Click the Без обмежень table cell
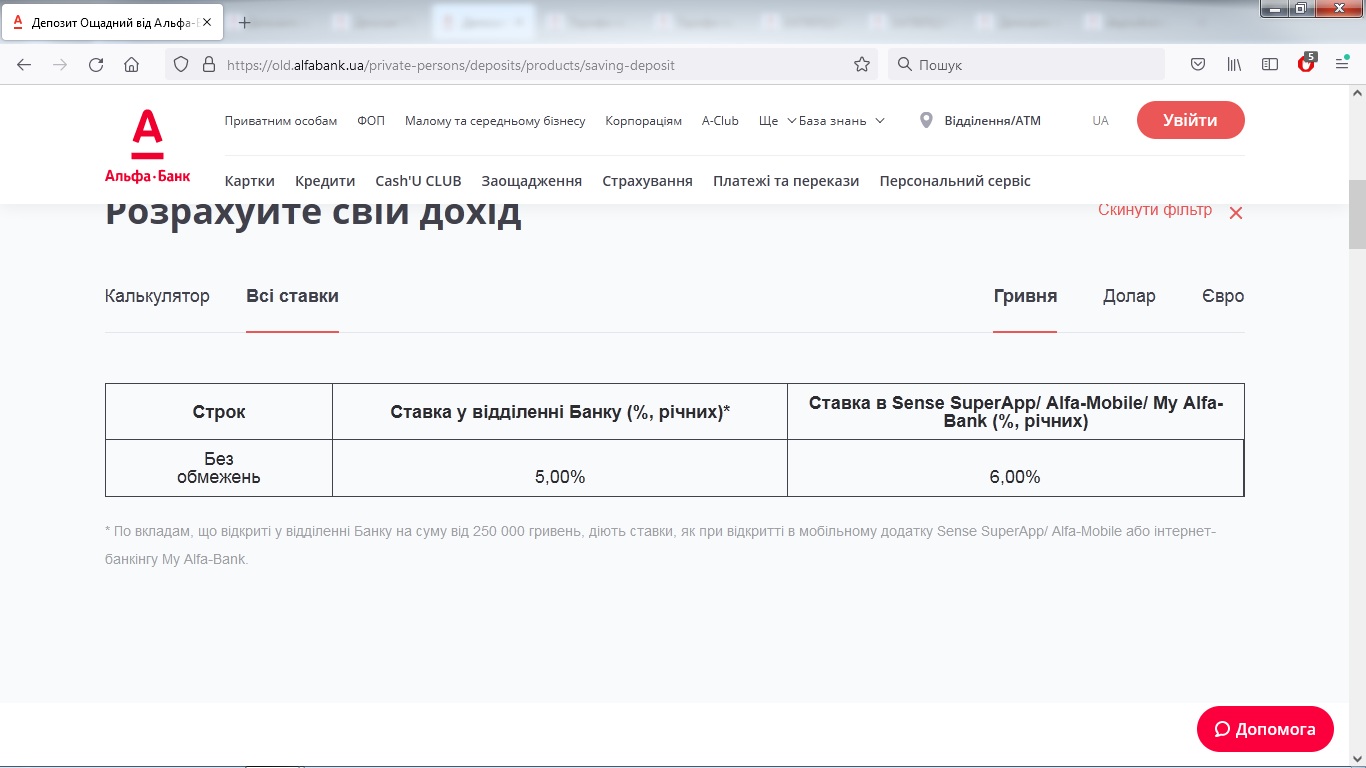 219,468
